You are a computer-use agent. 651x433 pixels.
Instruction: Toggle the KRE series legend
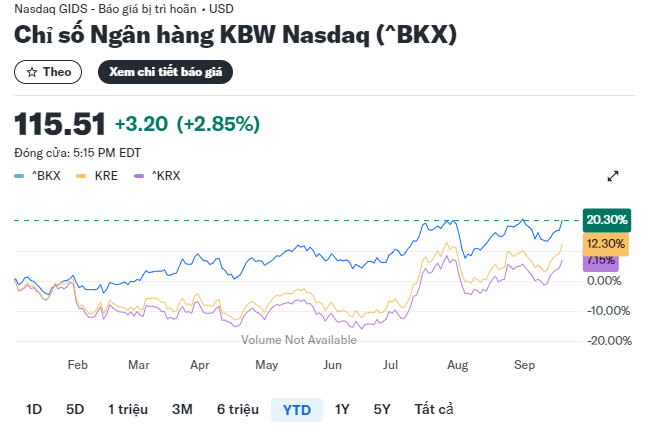coord(105,176)
